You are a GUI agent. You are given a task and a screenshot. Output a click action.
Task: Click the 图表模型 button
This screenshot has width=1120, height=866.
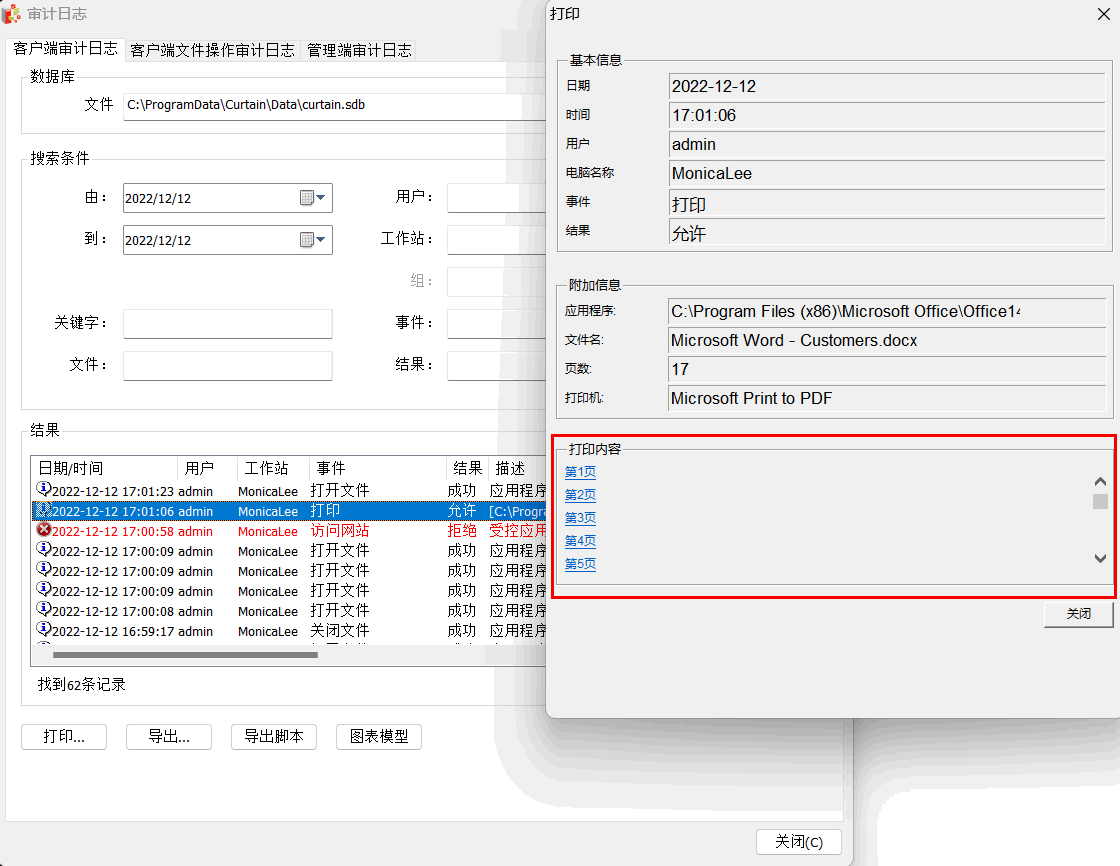point(379,736)
